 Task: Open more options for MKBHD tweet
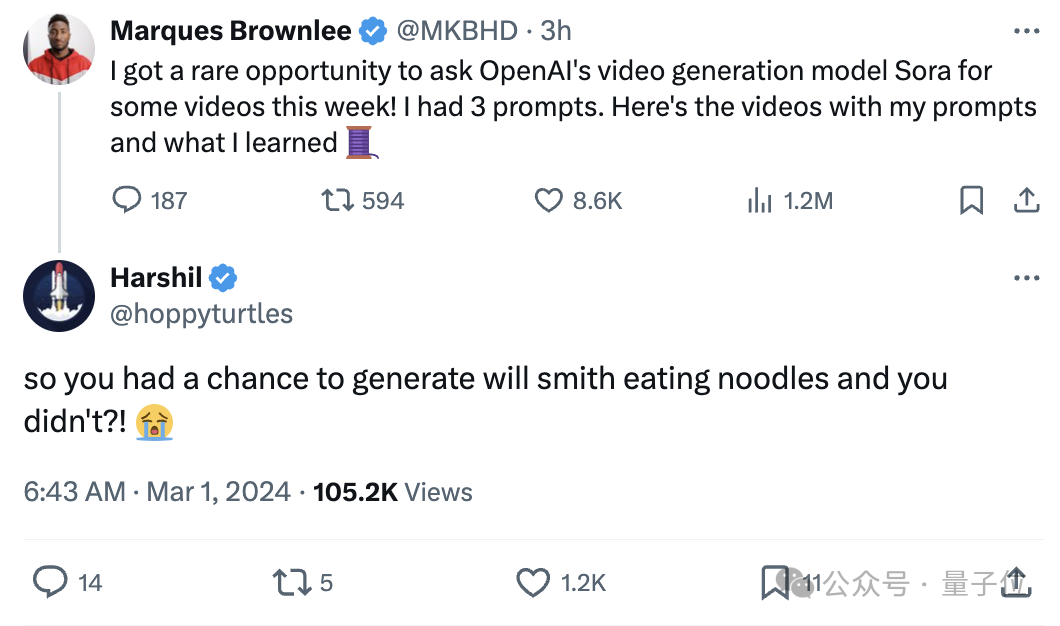point(1026,31)
